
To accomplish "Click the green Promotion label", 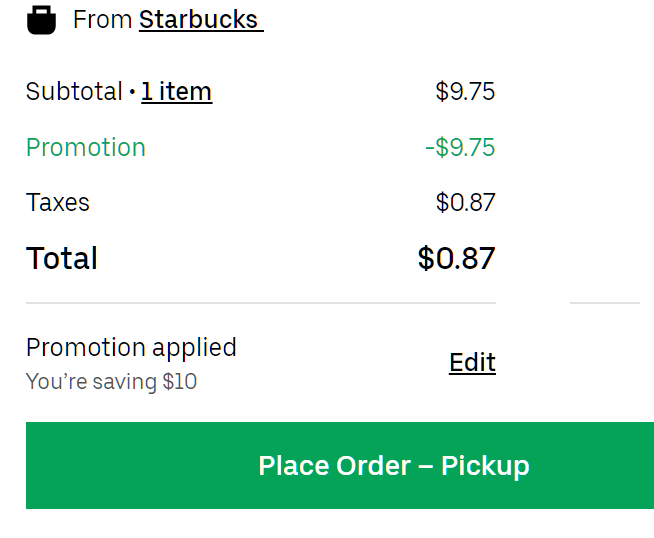I will point(86,147).
